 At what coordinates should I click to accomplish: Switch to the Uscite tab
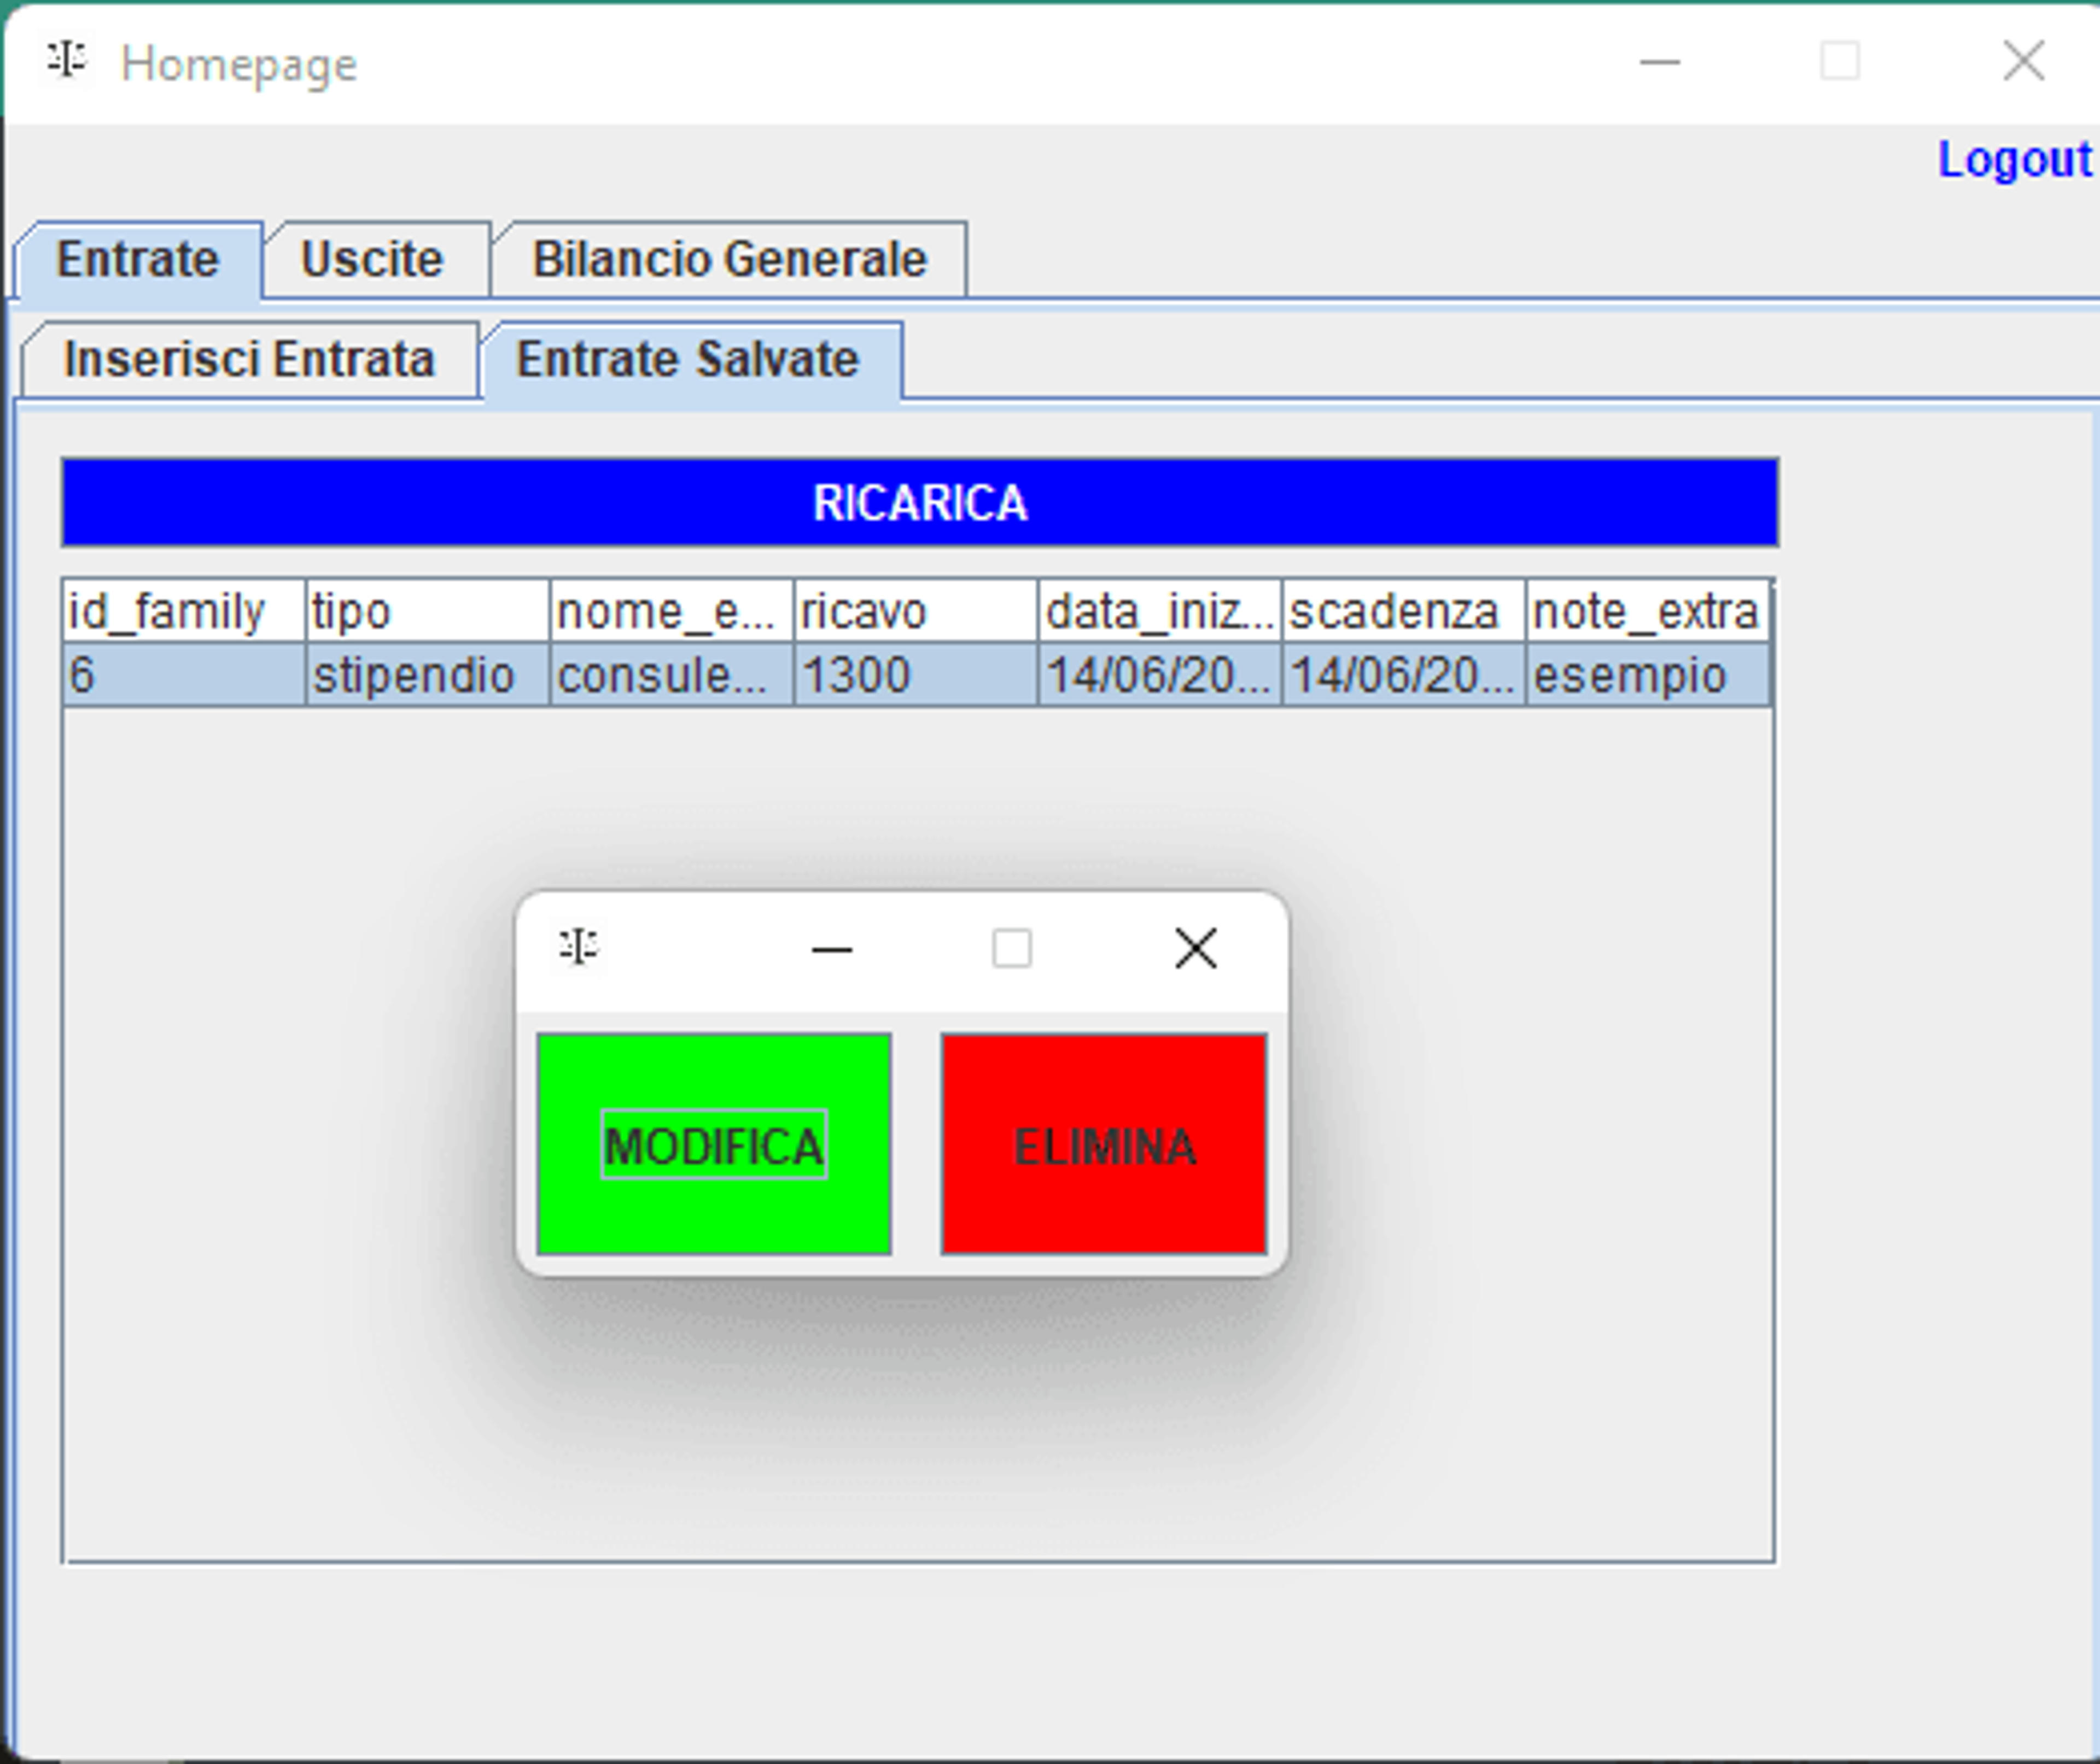[373, 259]
